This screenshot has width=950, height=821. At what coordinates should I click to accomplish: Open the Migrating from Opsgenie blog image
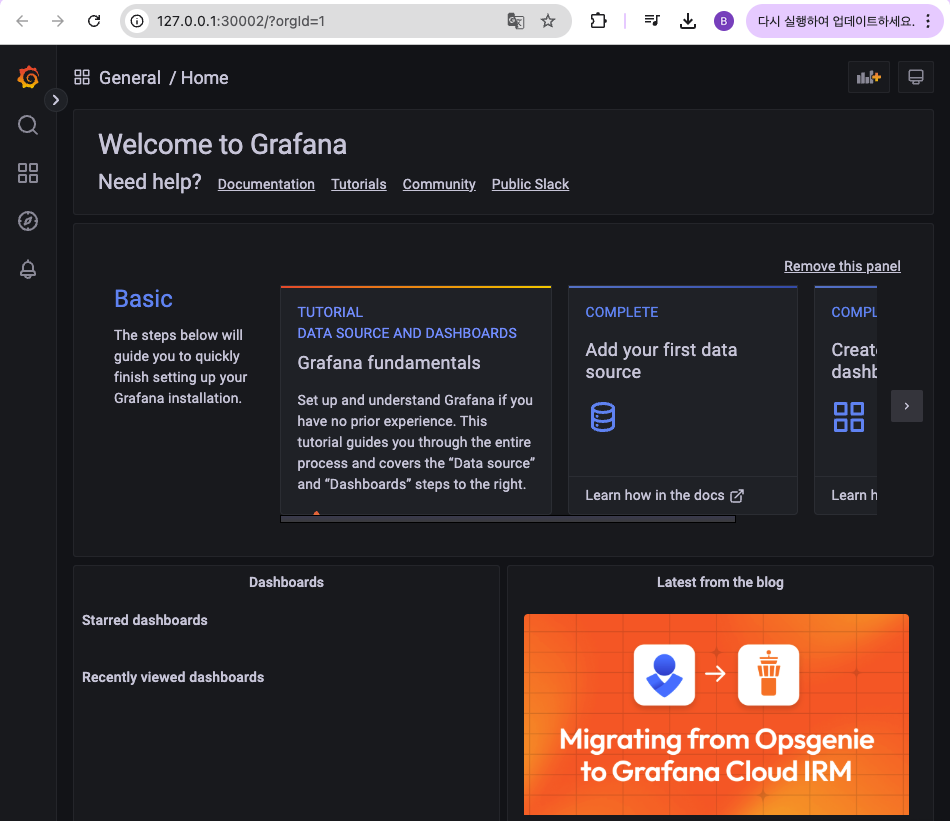pyautogui.click(x=716, y=714)
